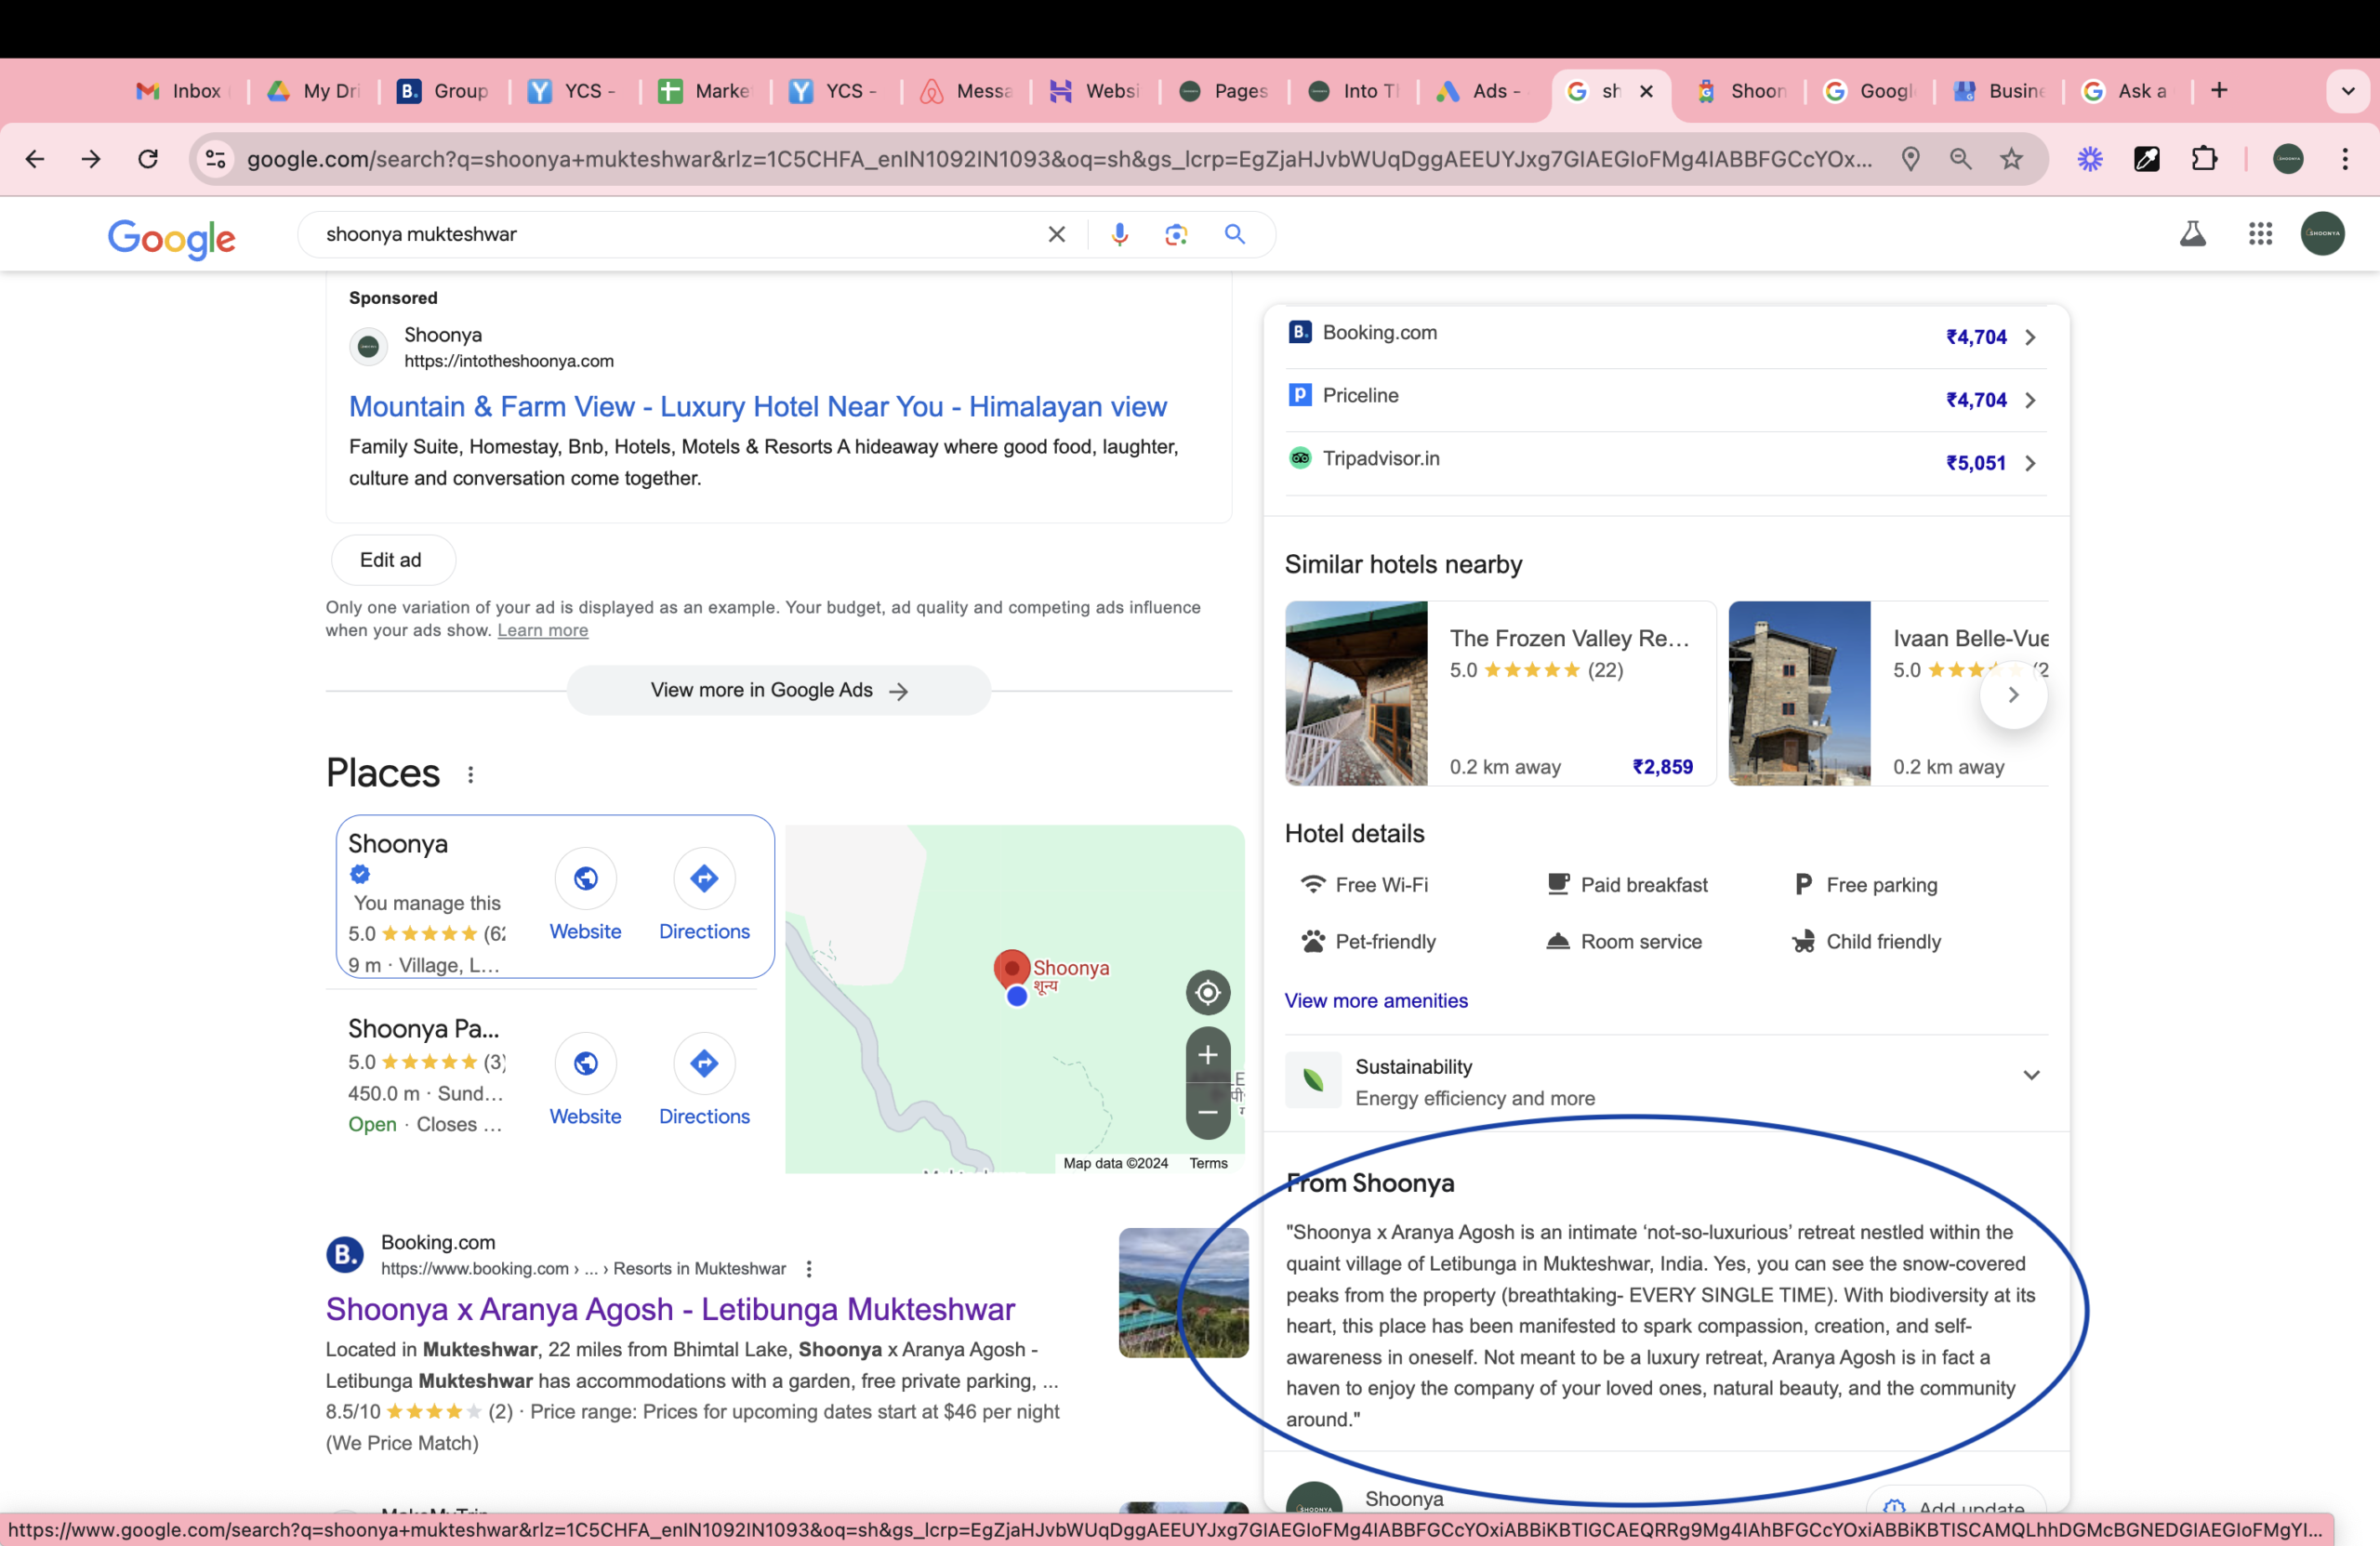Open Google Lens image search
This screenshot has height=1546, width=2380.
click(1176, 234)
